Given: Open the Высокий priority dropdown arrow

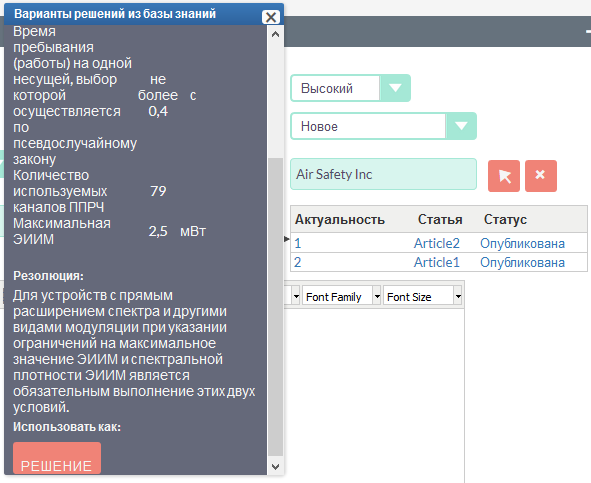Looking at the screenshot, I should (x=395, y=88).
